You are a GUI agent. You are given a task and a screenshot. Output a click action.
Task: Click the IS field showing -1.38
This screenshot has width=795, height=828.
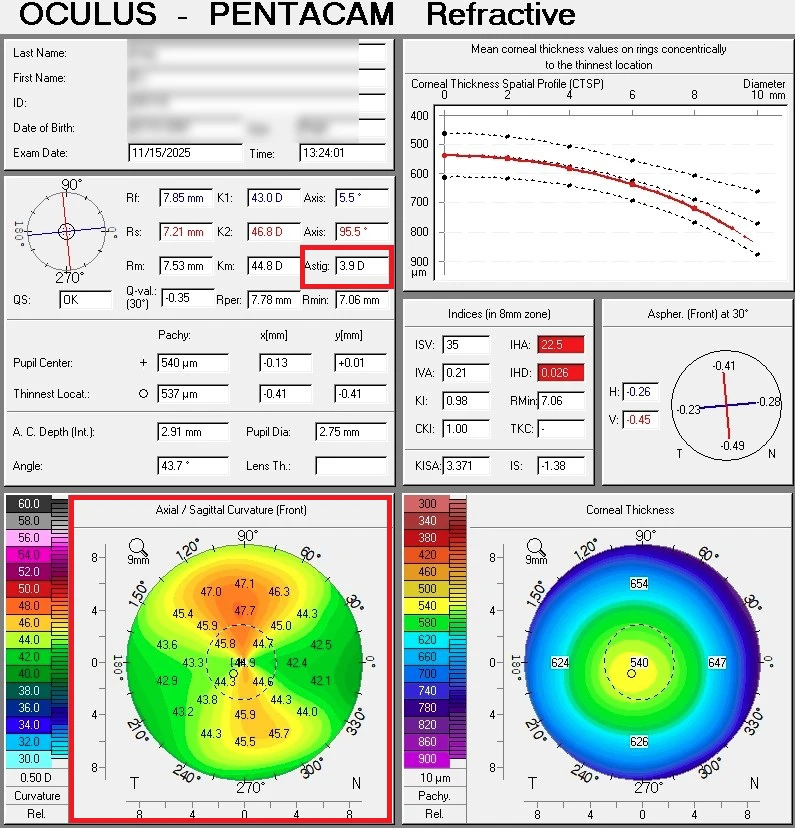tap(561, 466)
